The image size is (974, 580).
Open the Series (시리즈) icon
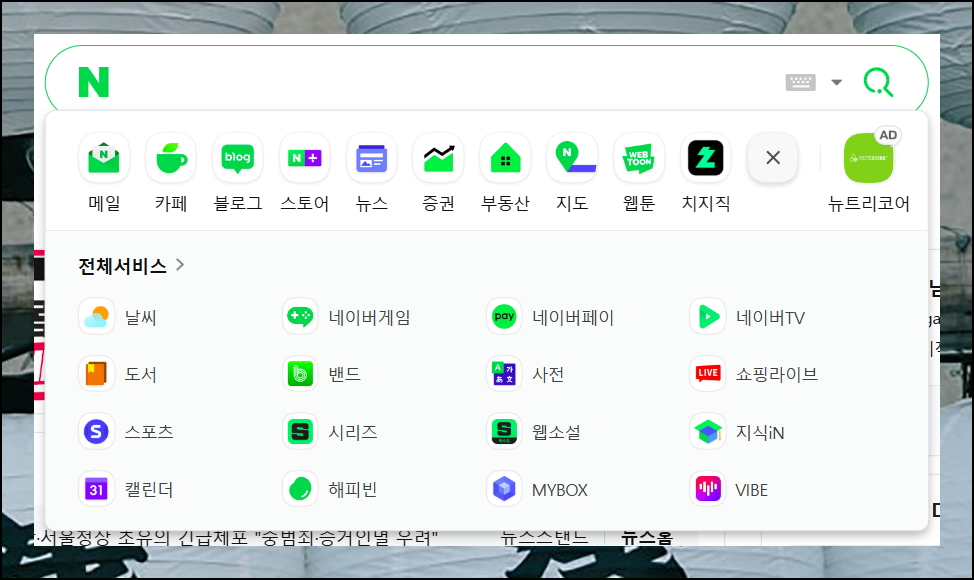tap(301, 432)
